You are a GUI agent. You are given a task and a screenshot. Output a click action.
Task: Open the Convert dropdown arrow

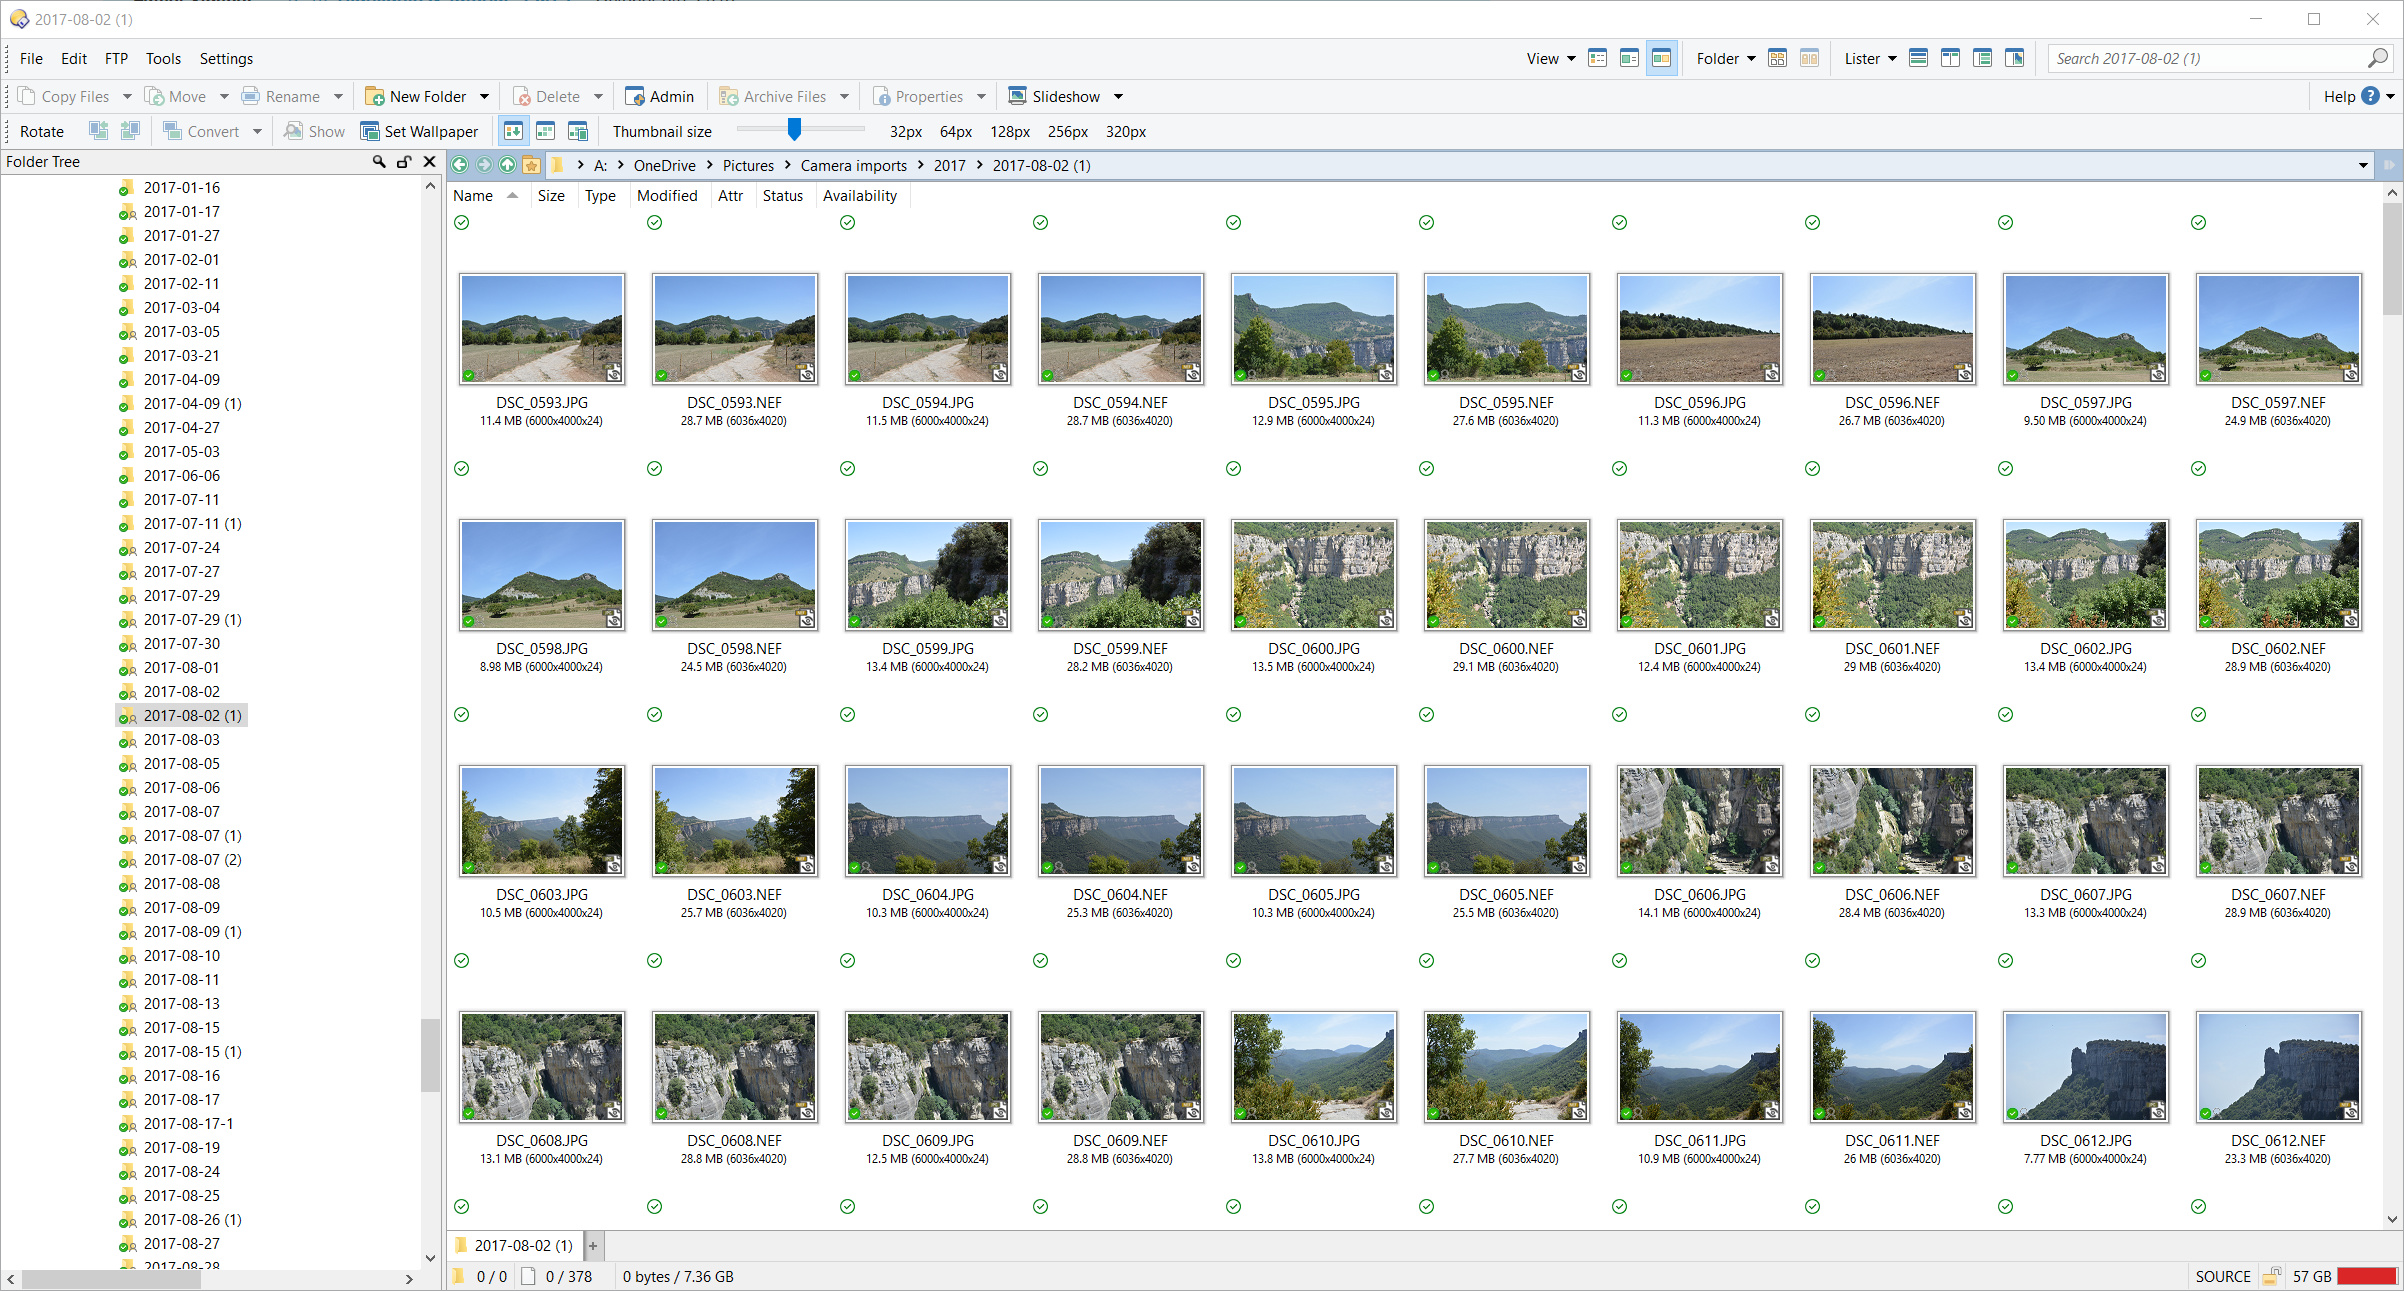[257, 131]
